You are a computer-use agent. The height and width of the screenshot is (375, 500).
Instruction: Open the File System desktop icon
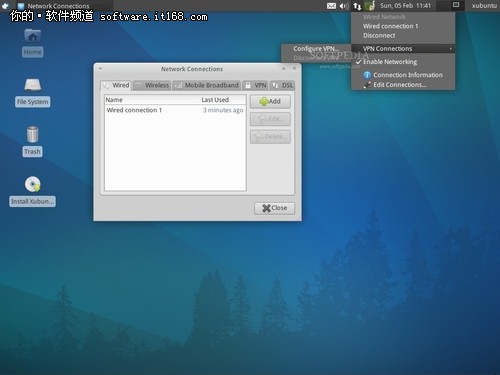click(x=33, y=85)
